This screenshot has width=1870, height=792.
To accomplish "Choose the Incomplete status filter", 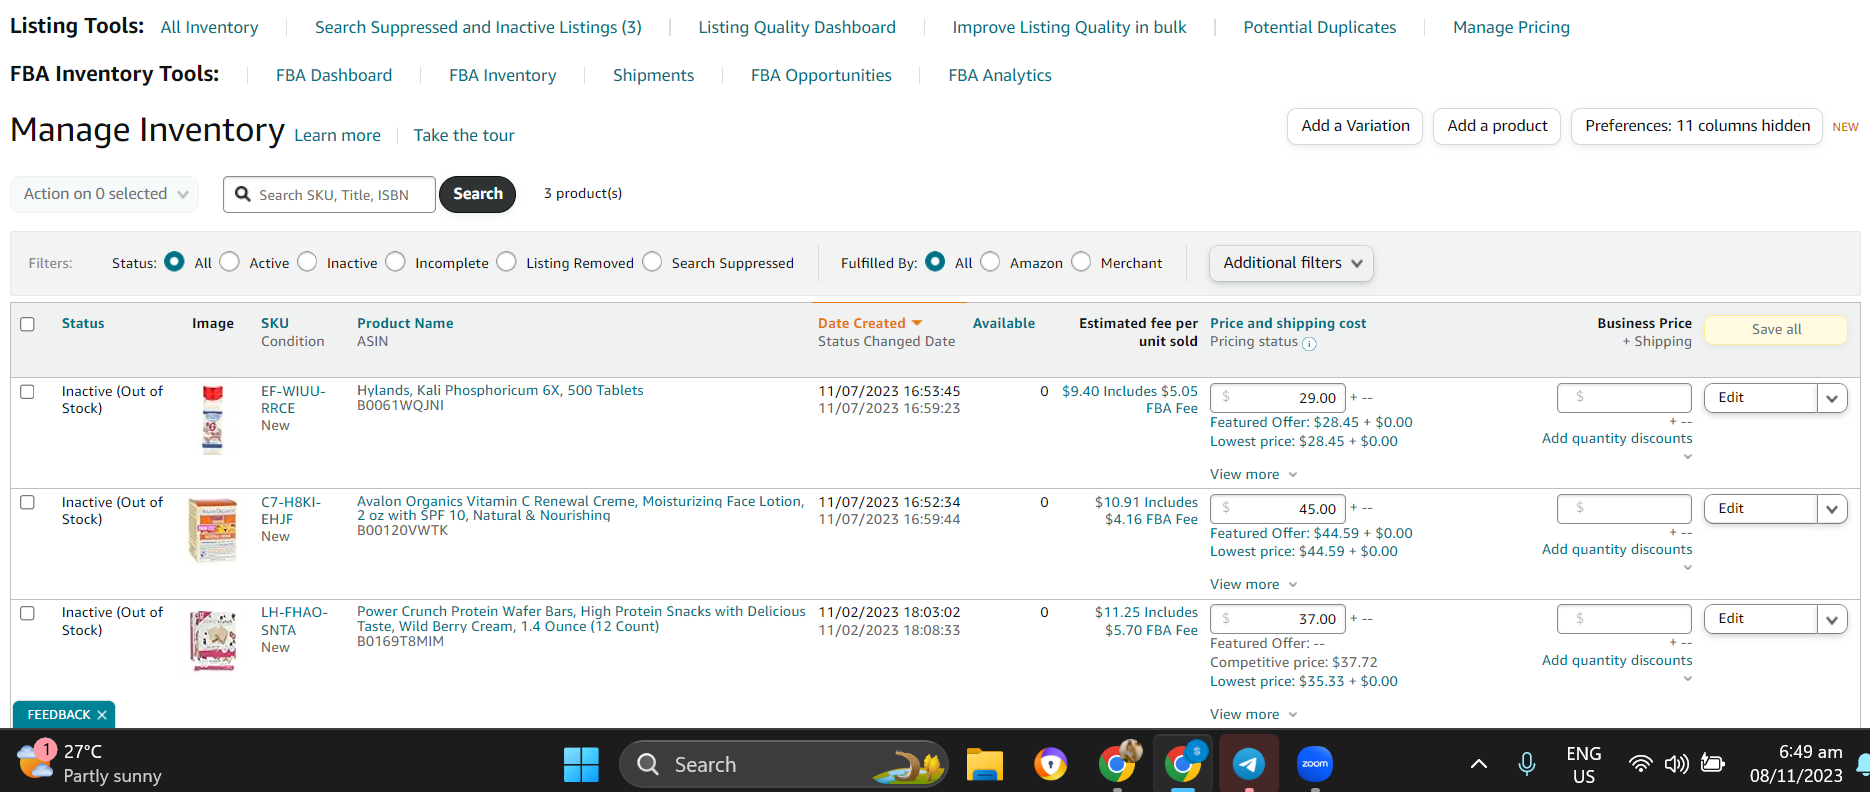I will [x=396, y=262].
